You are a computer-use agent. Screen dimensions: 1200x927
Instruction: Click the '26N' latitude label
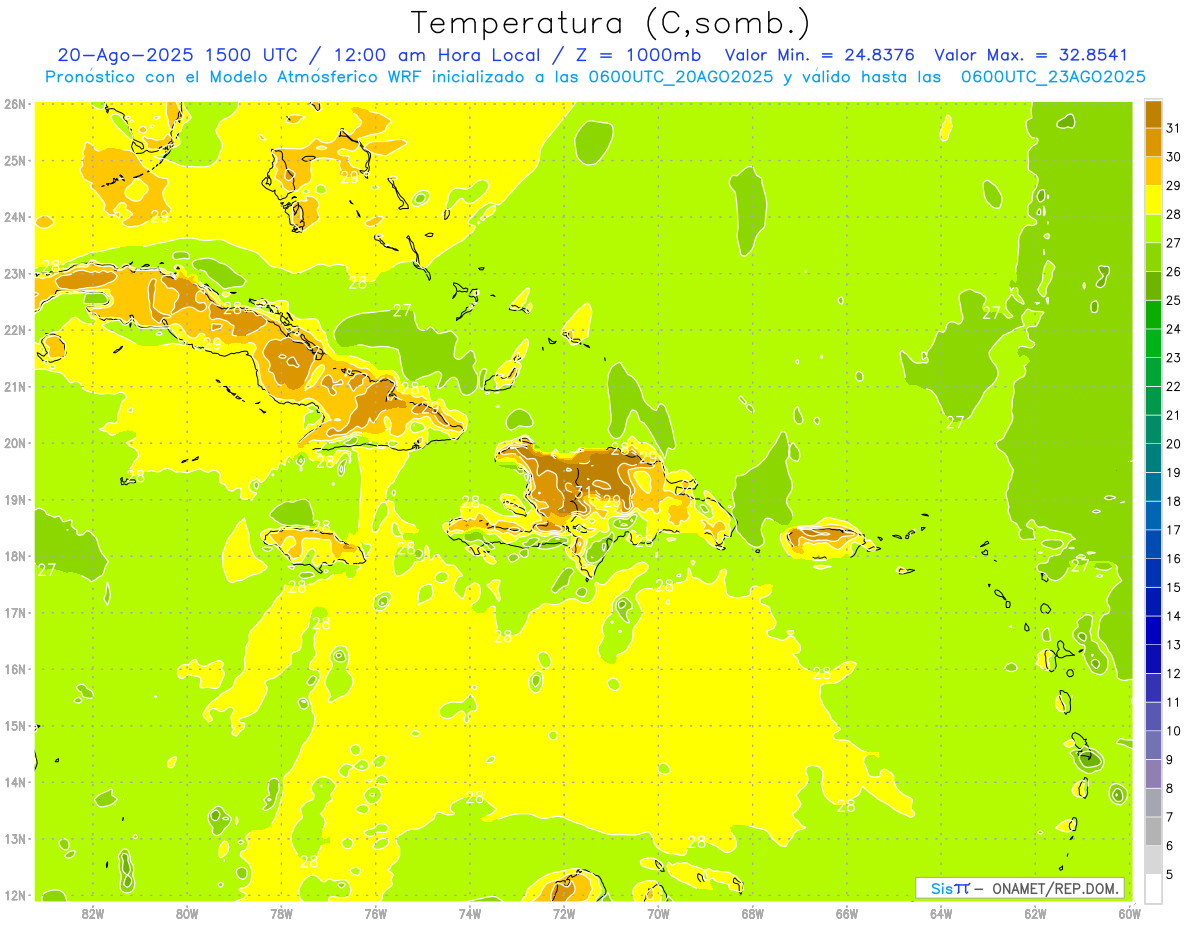(x=14, y=104)
